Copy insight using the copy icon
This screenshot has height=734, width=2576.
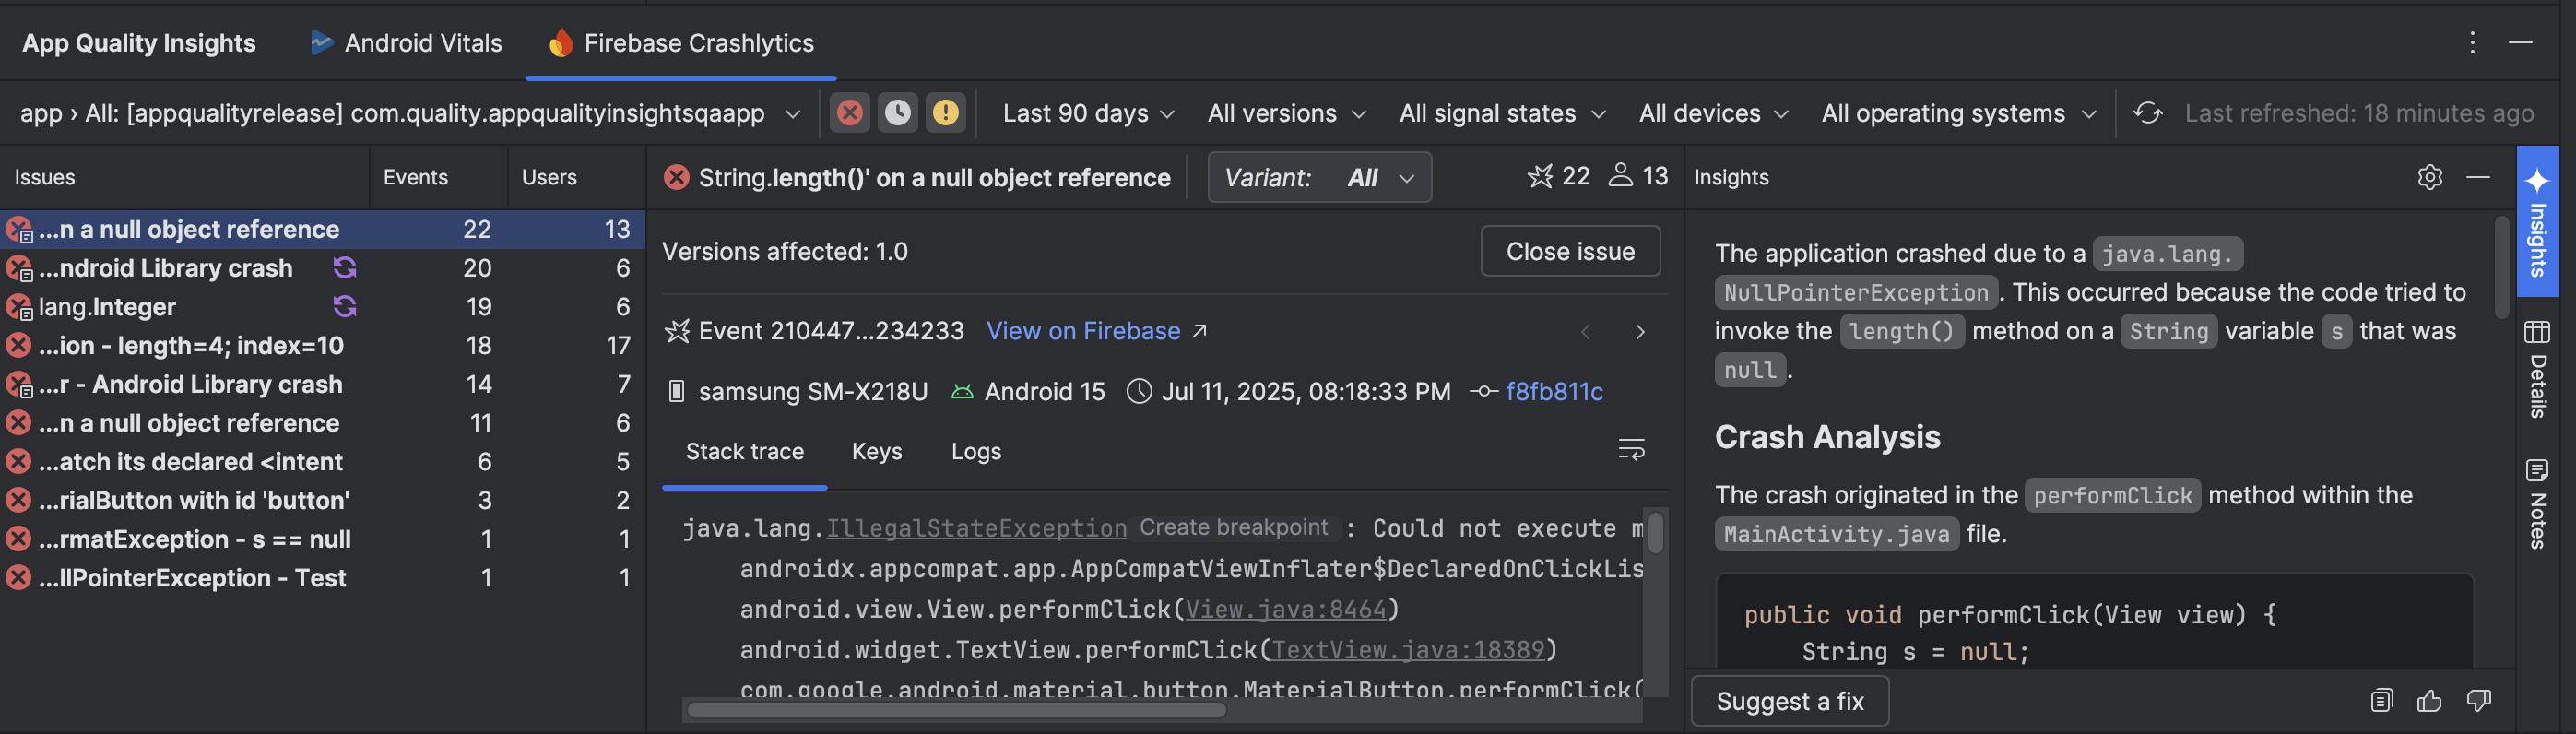(2381, 700)
